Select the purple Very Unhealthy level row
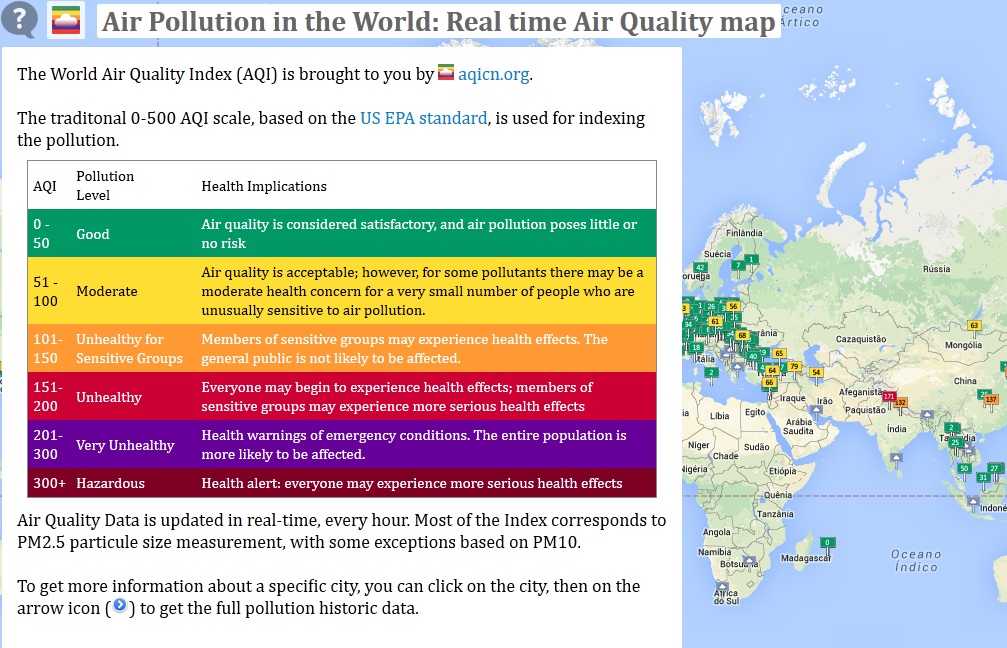Viewport: 1007px width, 648px height. coord(342,445)
